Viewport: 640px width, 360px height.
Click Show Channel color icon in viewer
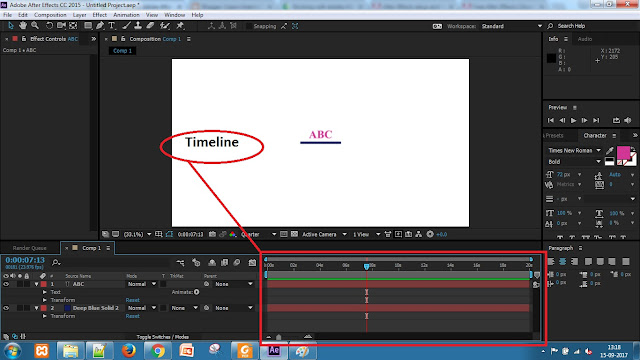coord(233,234)
